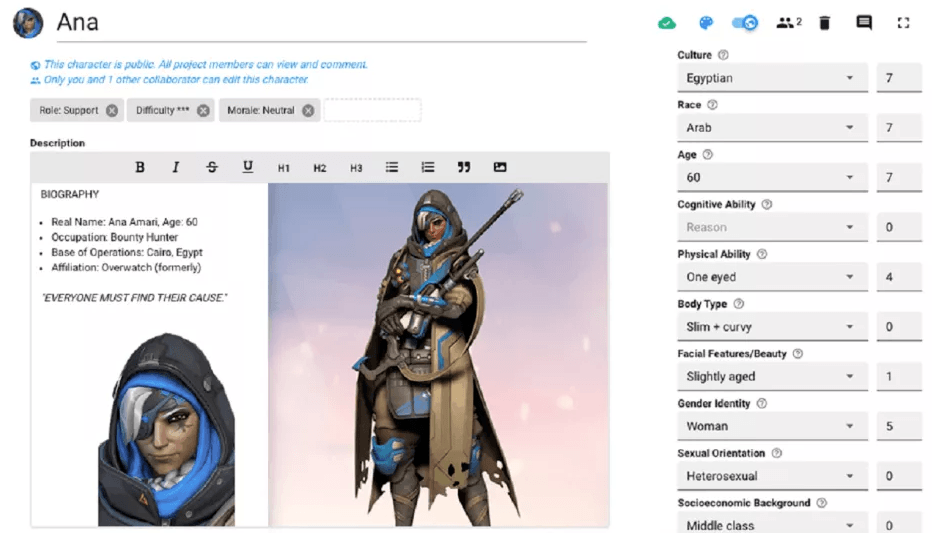Click the Race score field showing 7
935x533 pixels.
click(899, 128)
